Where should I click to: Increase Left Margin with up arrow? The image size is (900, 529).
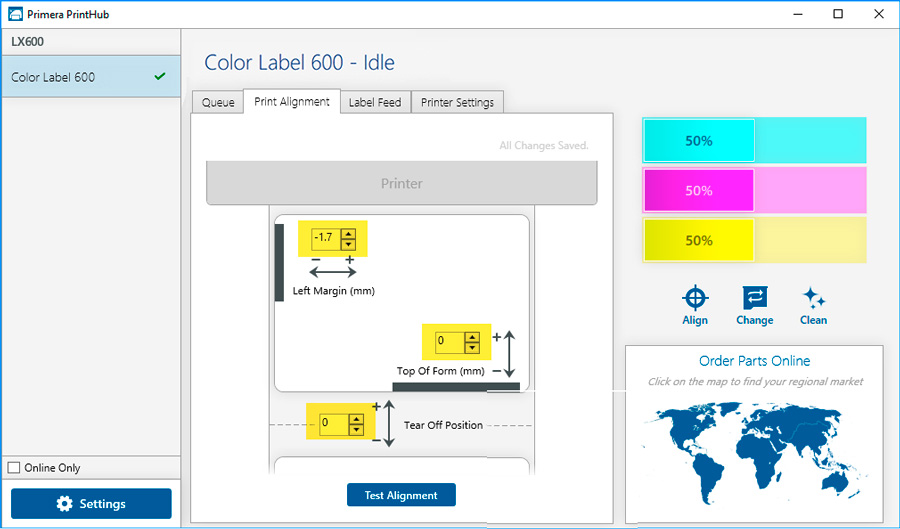348,234
